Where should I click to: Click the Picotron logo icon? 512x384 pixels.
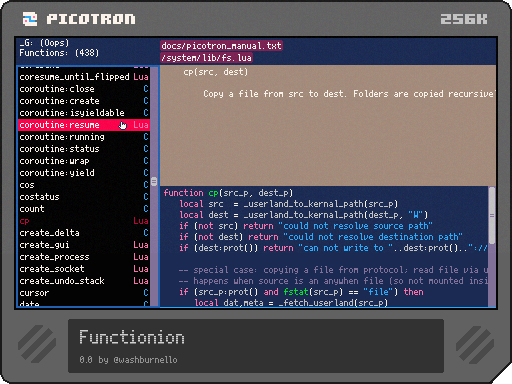[x=30, y=19]
